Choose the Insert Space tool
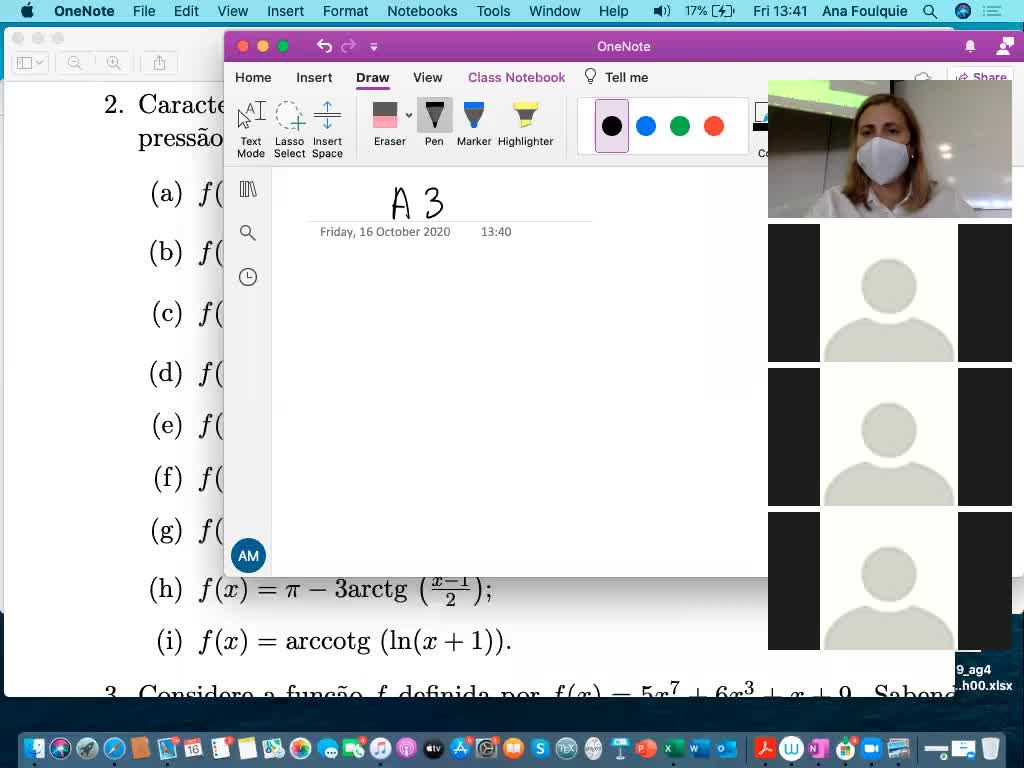Viewport: 1024px width, 768px height. (x=327, y=129)
